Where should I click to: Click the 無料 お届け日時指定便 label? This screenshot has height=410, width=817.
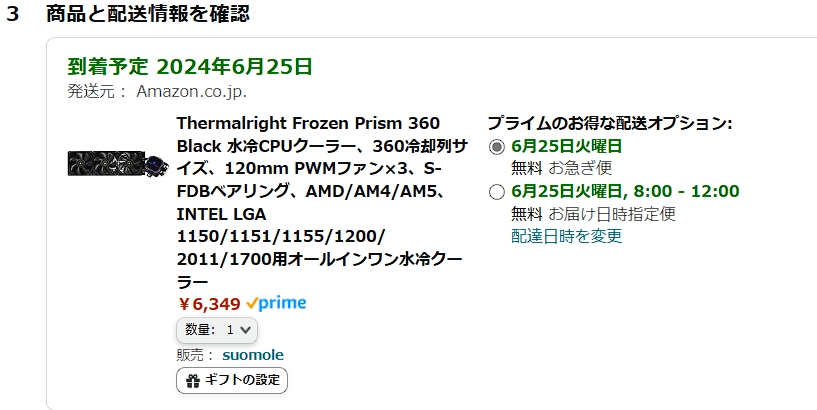tap(593, 213)
